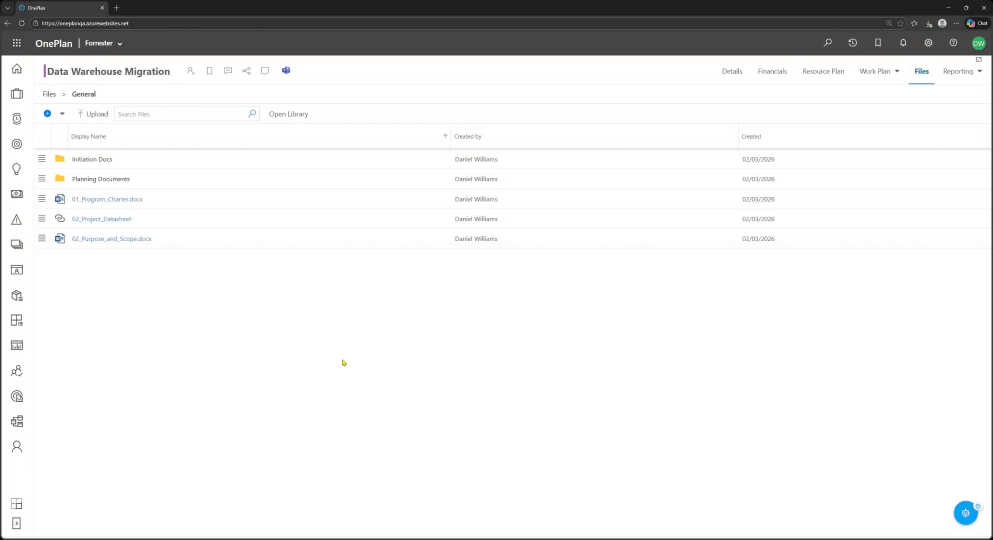Viewport: 993px width, 540px height.
Task: Open the single user sidebar icon
Action: pos(16,447)
